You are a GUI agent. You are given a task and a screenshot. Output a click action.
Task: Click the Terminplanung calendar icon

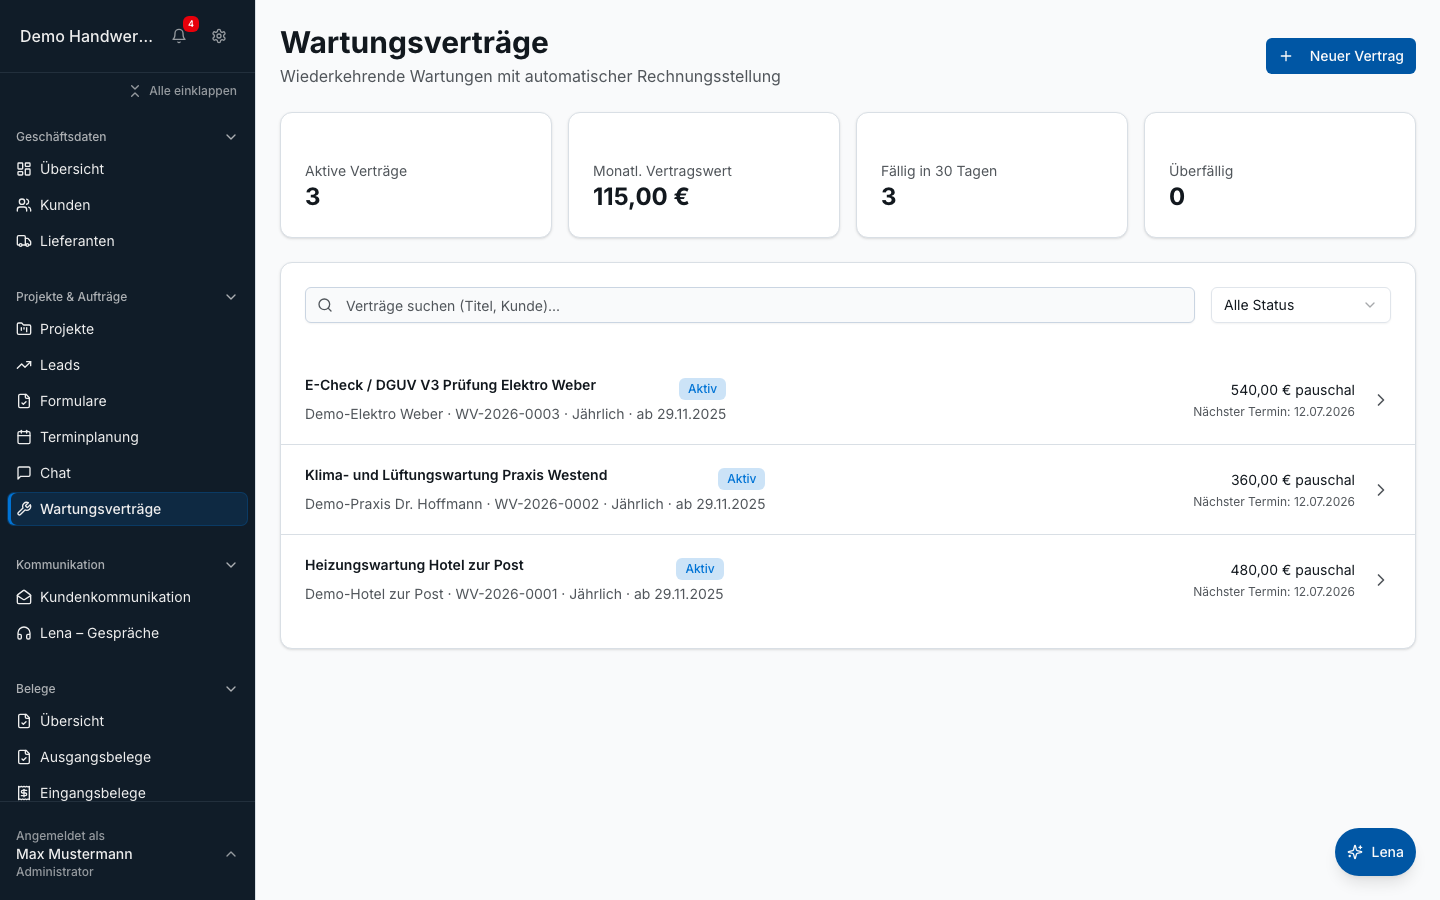coord(24,437)
